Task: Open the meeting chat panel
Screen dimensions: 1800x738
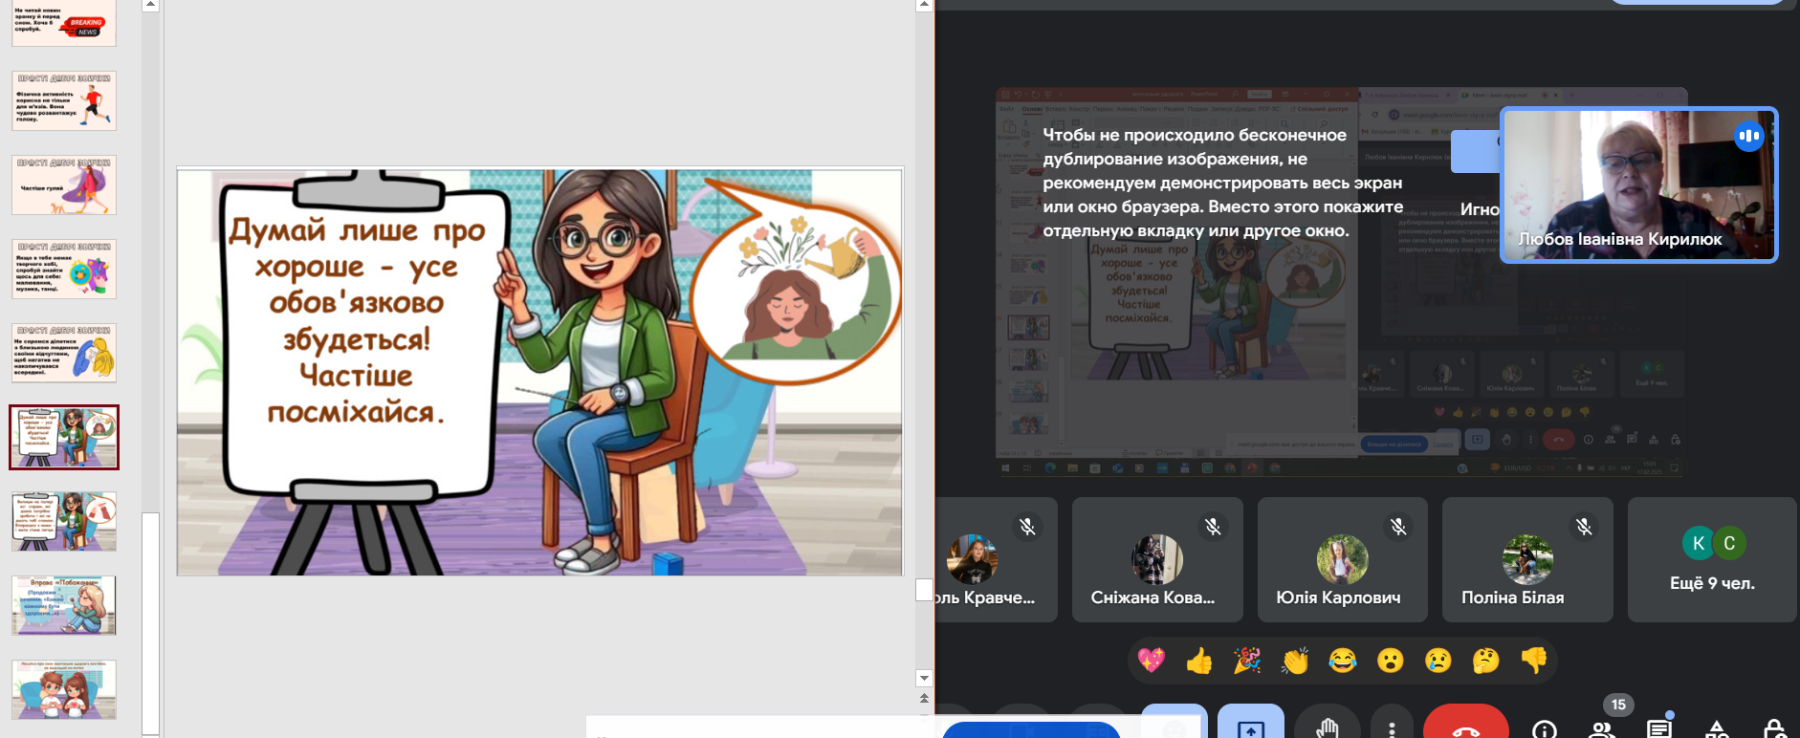Action: (x=1660, y=727)
